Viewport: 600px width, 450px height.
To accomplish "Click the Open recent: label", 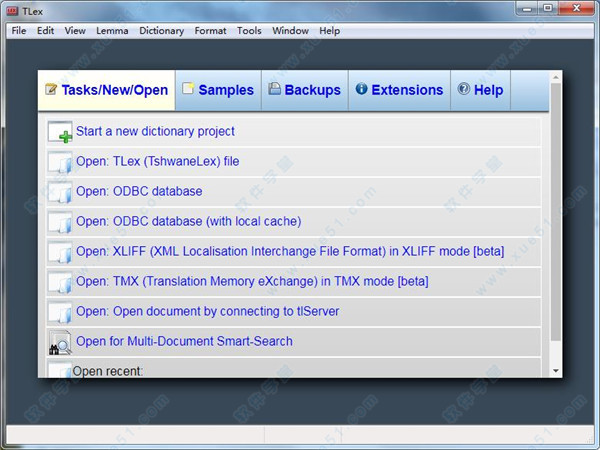I will (108, 371).
